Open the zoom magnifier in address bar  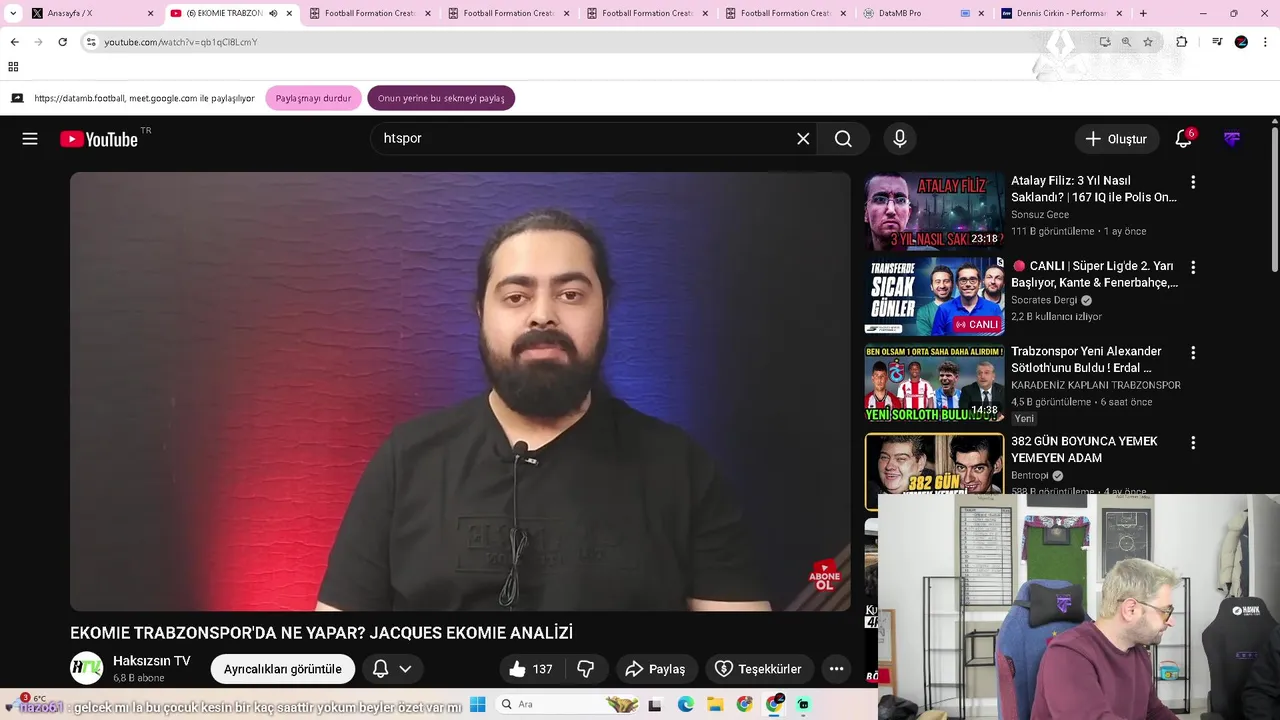pos(1126,42)
